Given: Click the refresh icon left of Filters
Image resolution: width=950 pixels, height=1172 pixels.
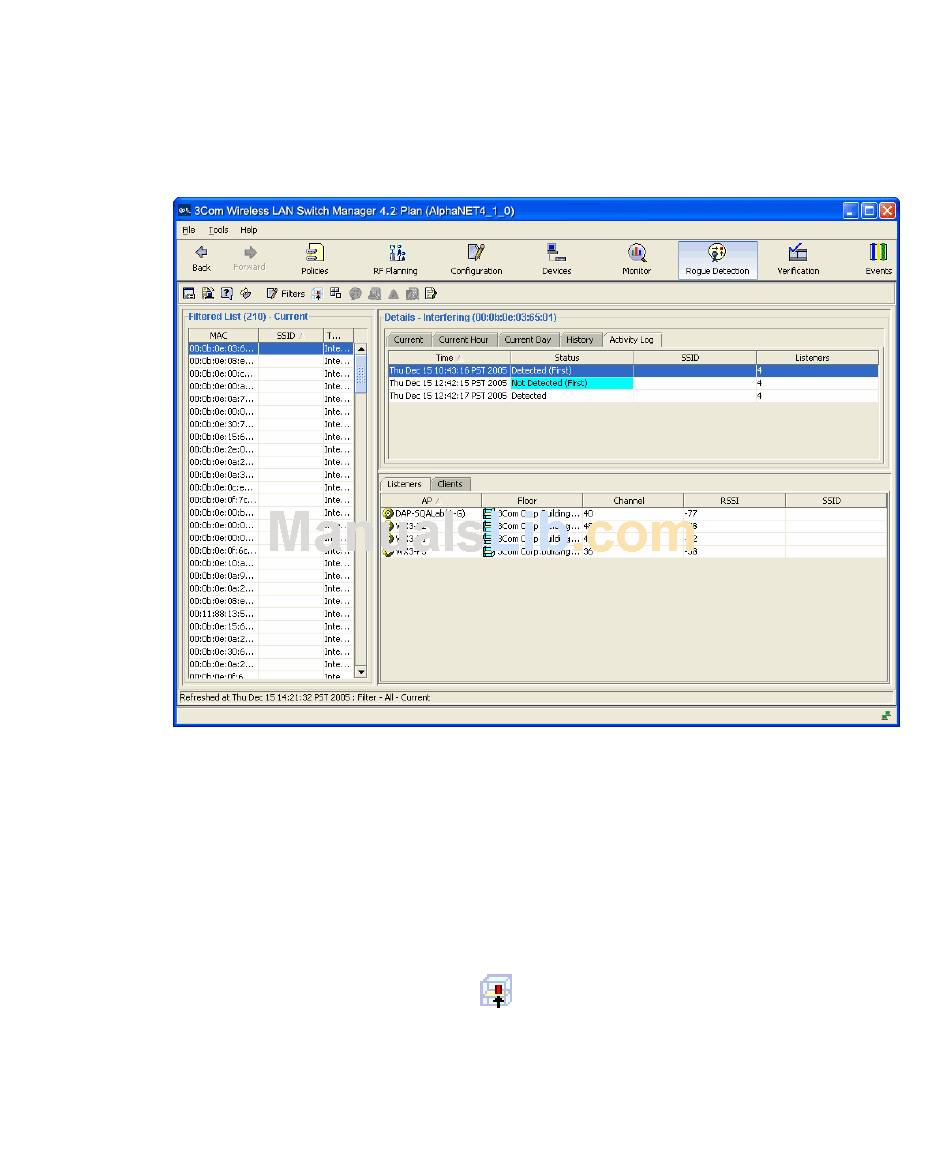Looking at the screenshot, I should click(245, 293).
